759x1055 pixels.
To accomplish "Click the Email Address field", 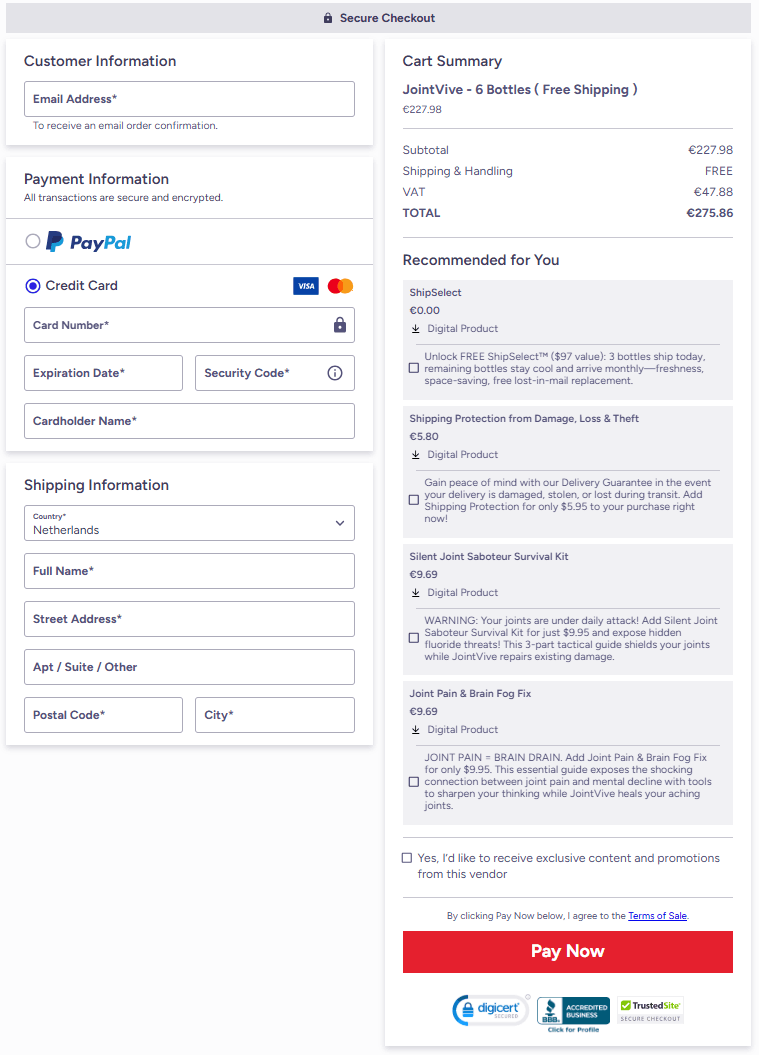I will pyautogui.click(x=189, y=99).
